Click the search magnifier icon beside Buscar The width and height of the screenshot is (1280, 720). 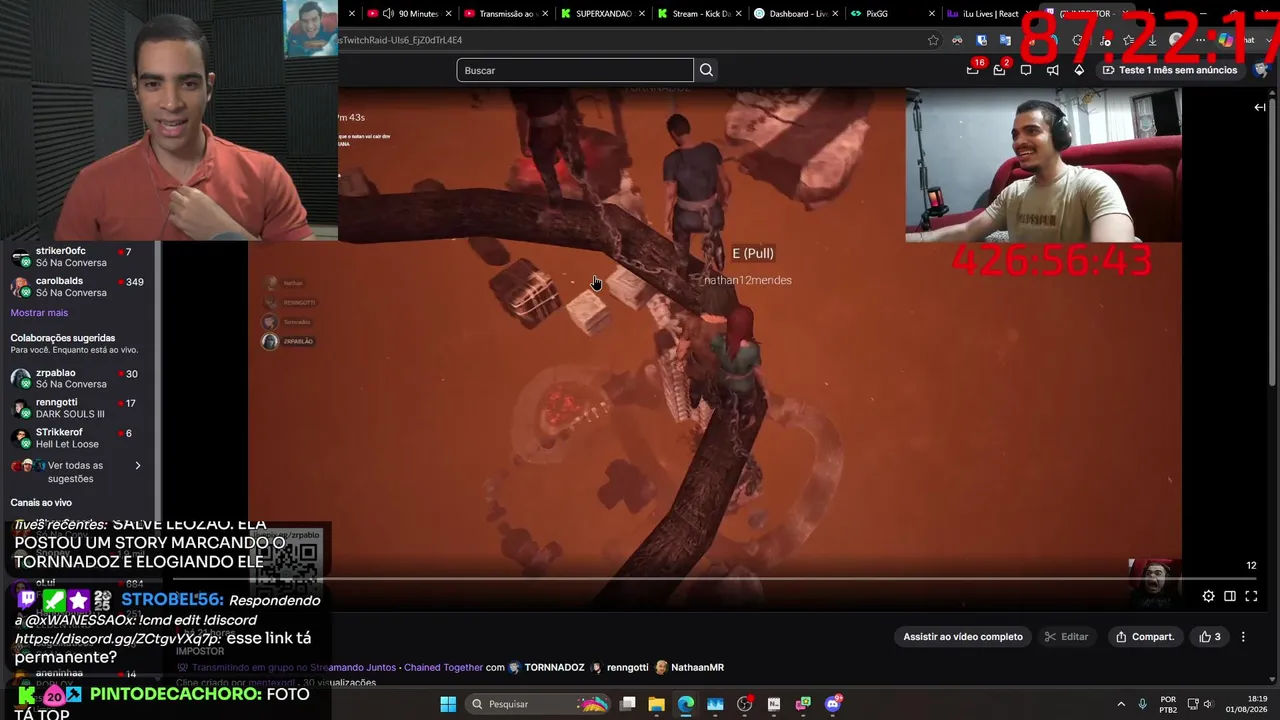click(706, 70)
